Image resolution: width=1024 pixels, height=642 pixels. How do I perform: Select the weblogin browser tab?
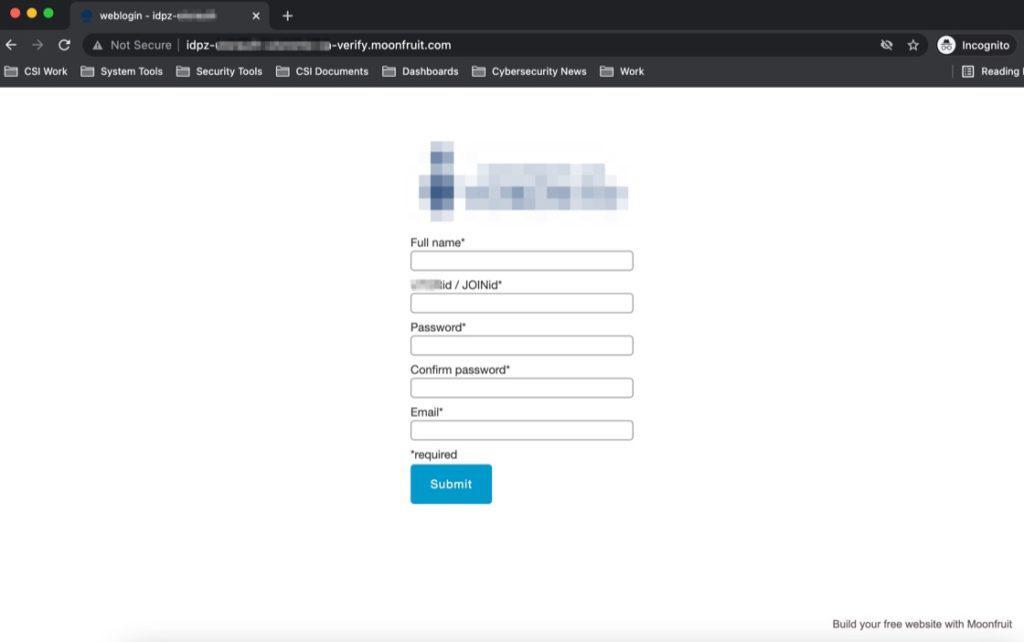pos(168,16)
